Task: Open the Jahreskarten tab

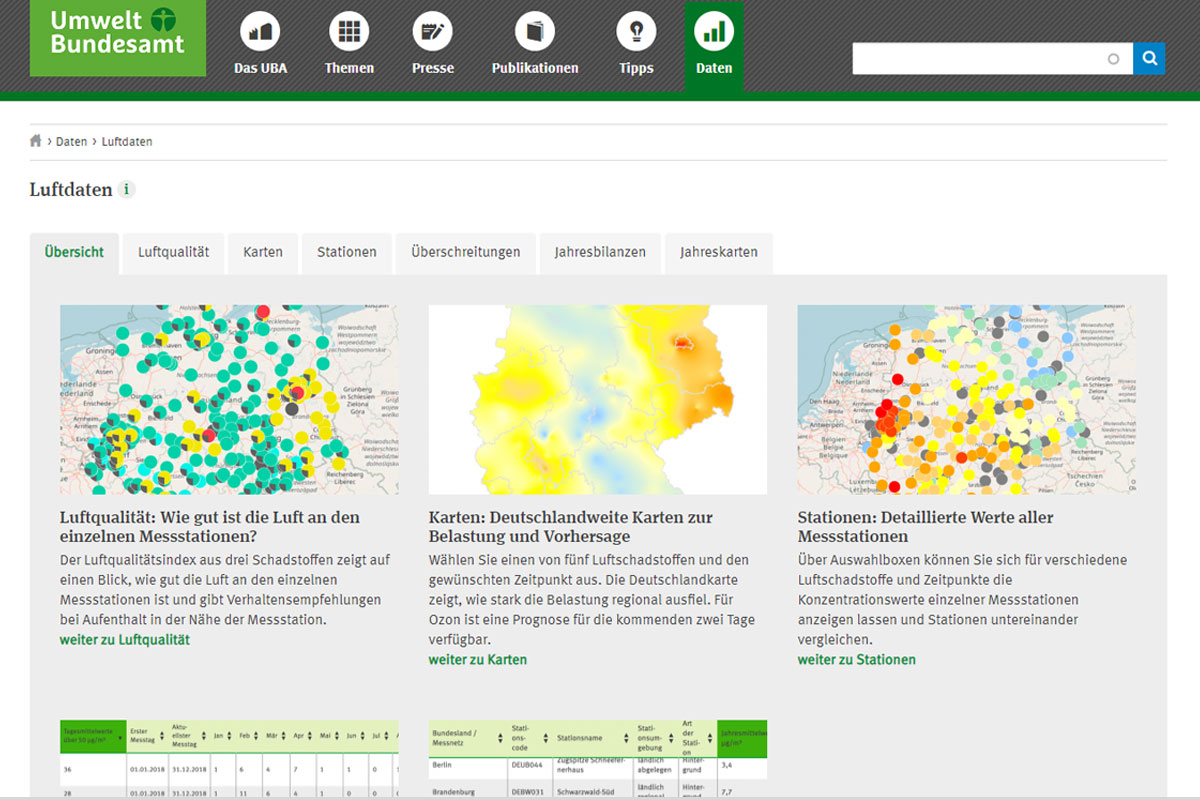Action: click(718, 252)
